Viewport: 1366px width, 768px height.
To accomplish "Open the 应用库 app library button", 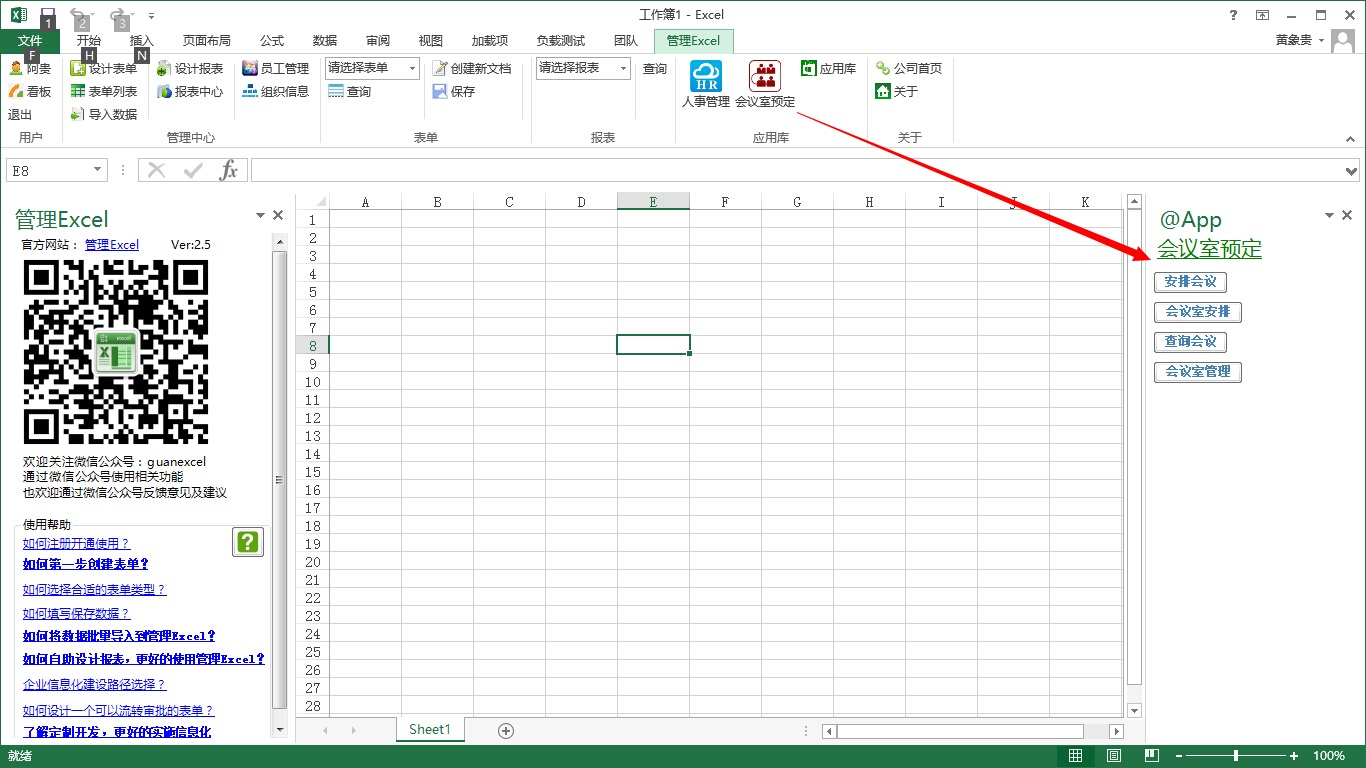I will tap(829, 69).
